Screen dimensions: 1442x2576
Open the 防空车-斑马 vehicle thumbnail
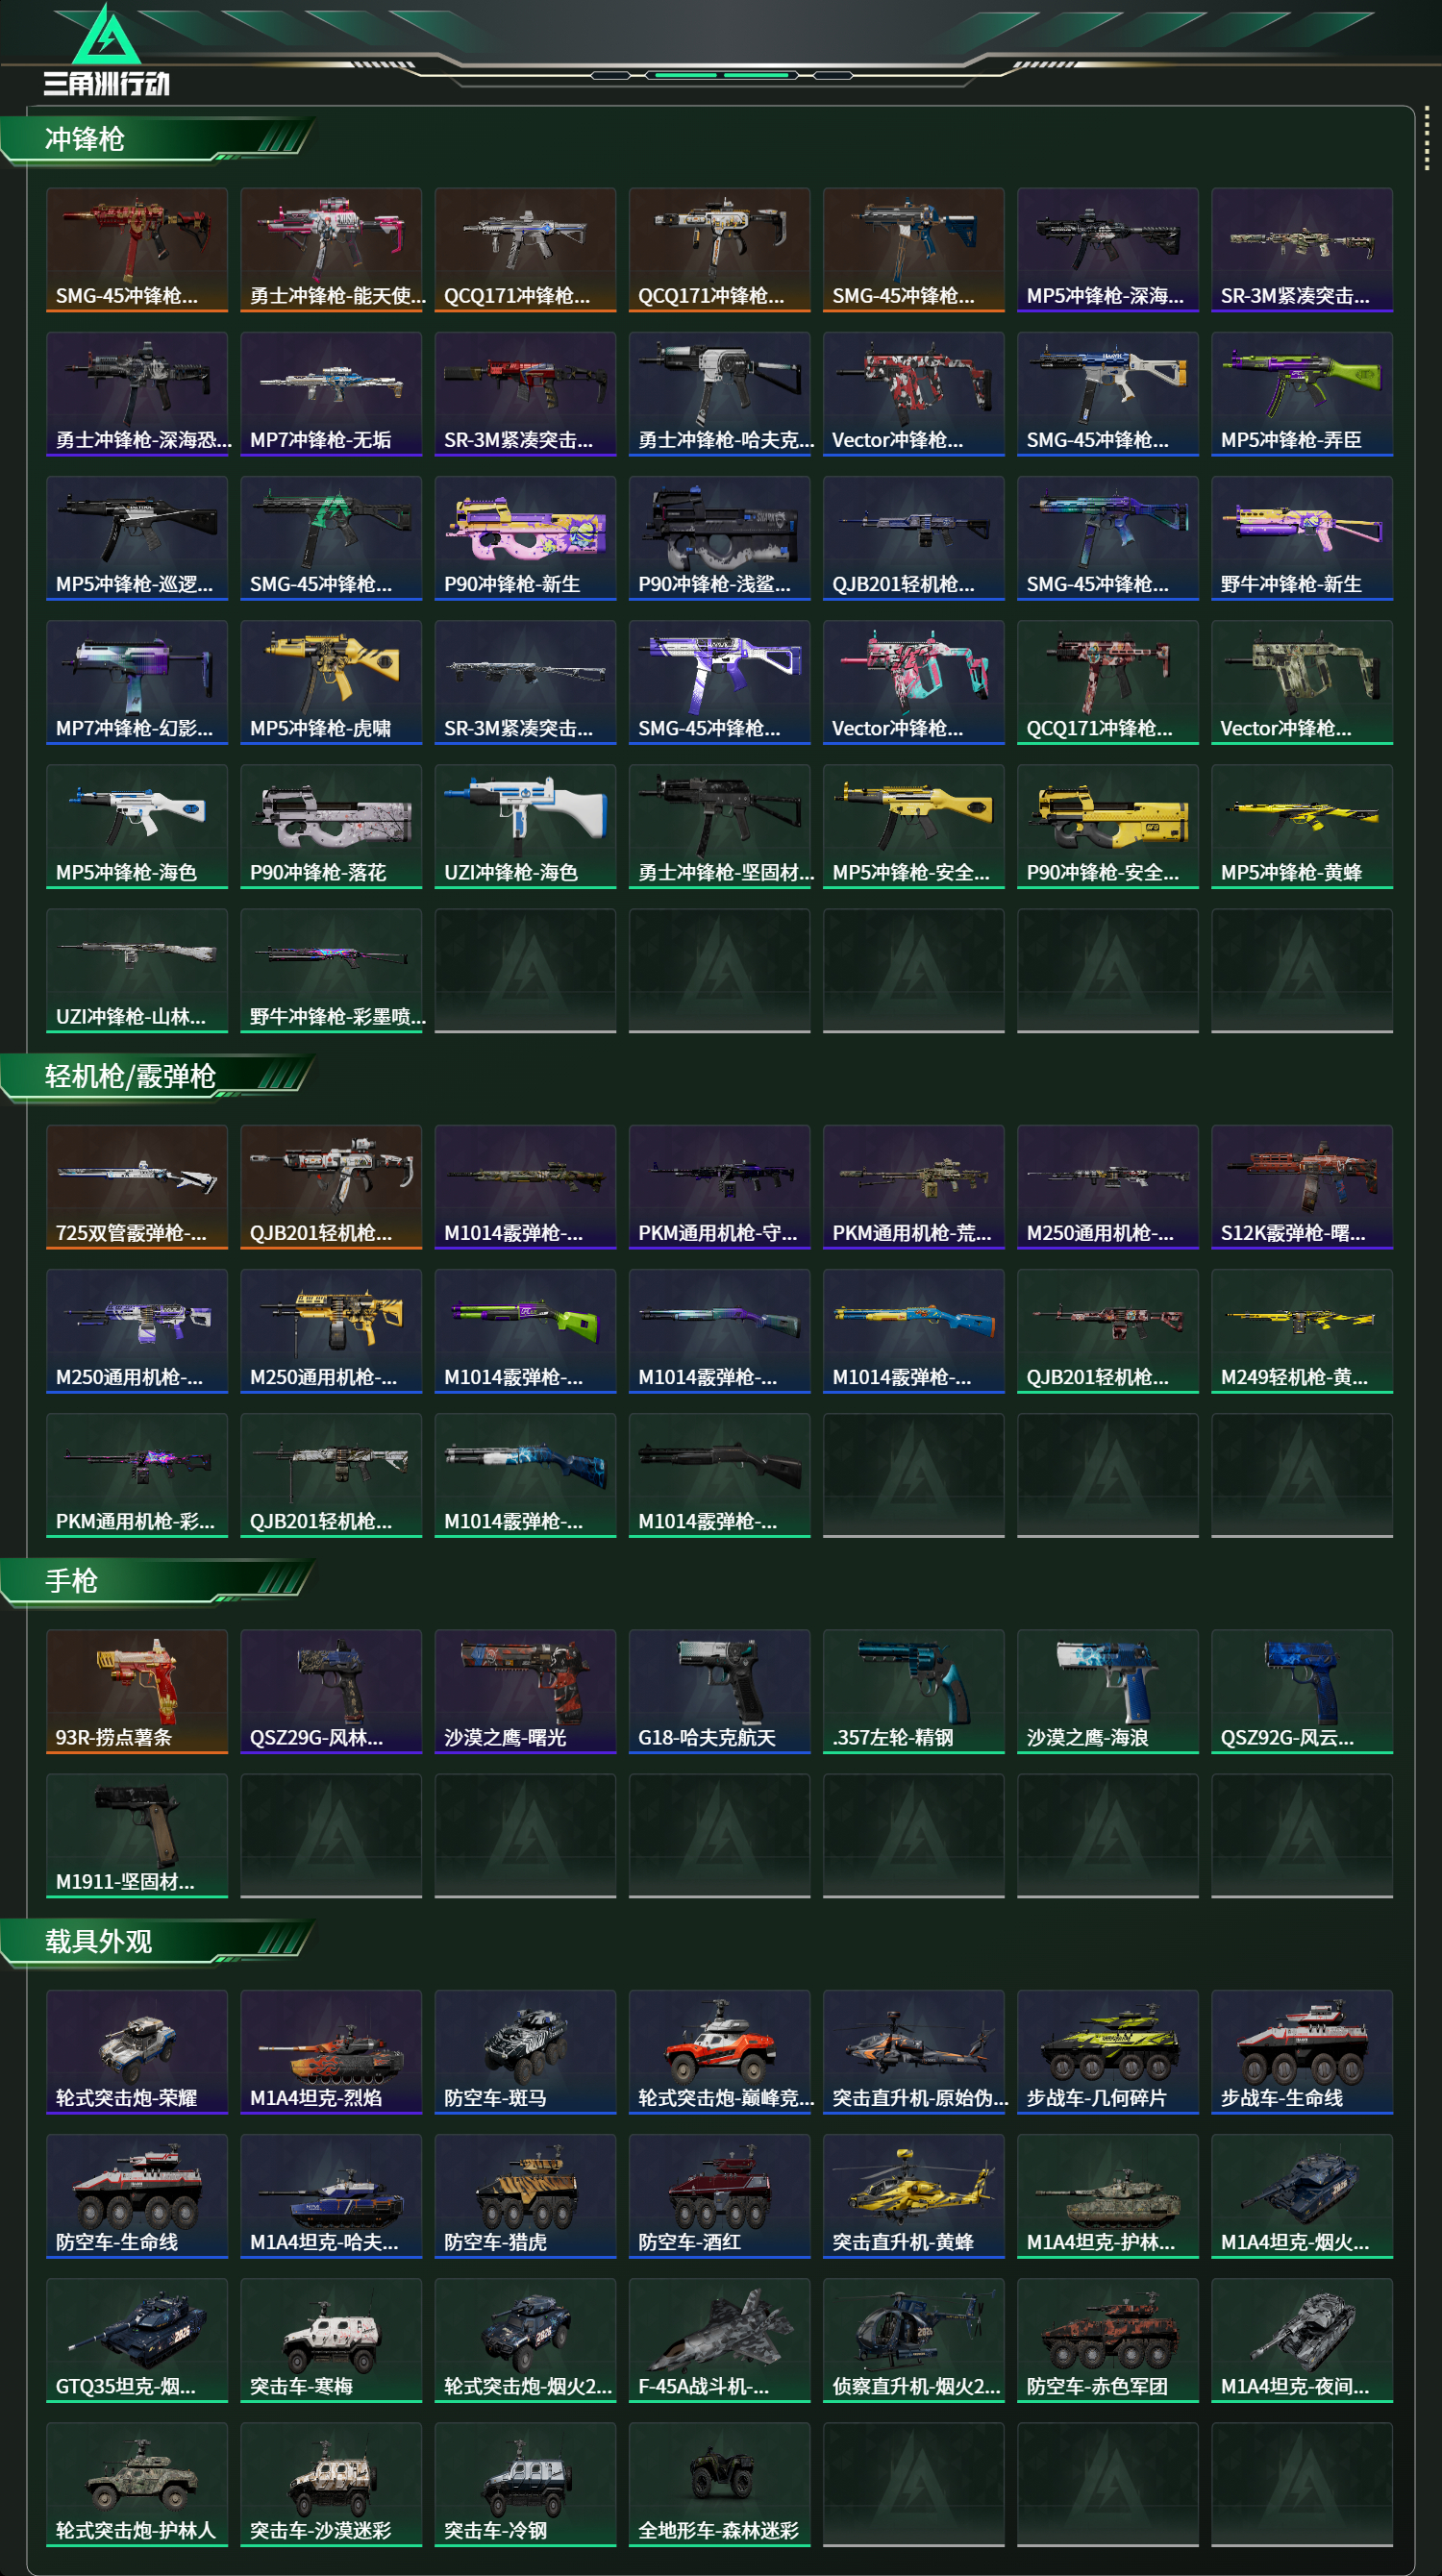click(525, 2052)
